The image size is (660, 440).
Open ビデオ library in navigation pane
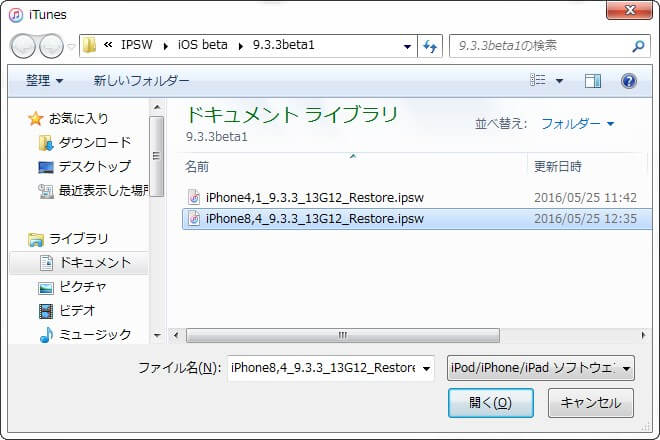(x=77, y=311)
